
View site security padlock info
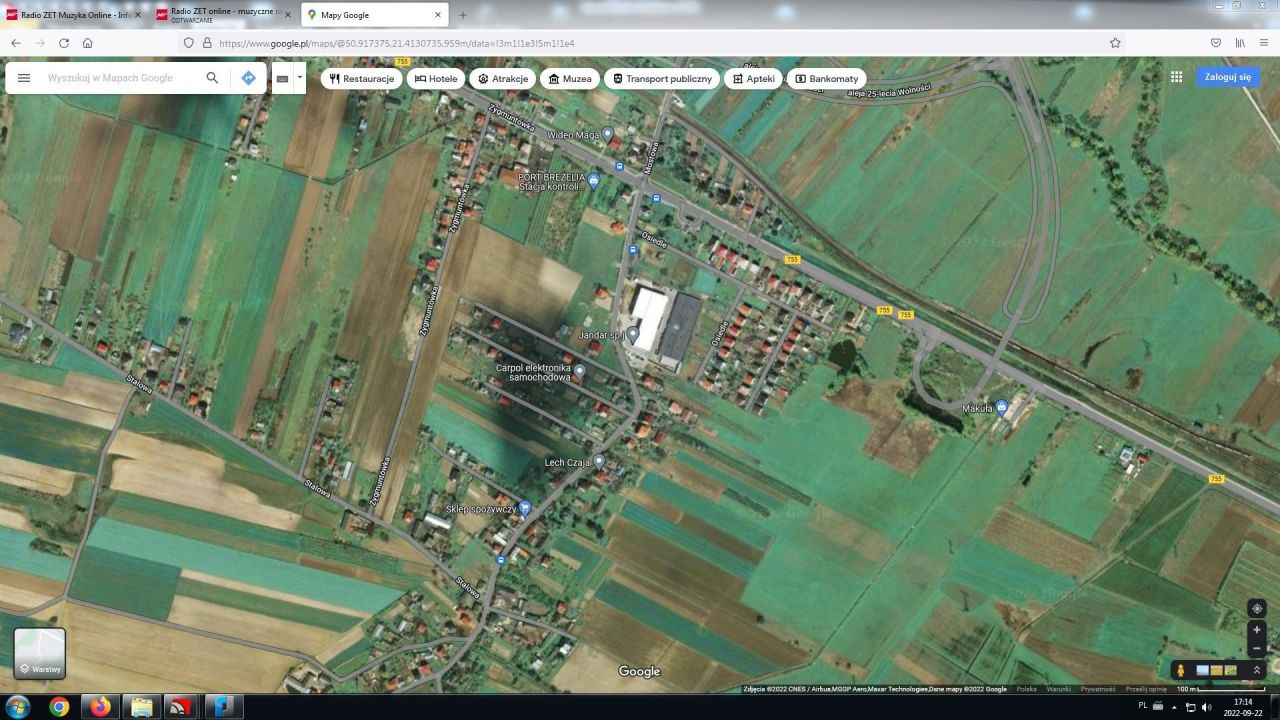click(x=207, y=43)
